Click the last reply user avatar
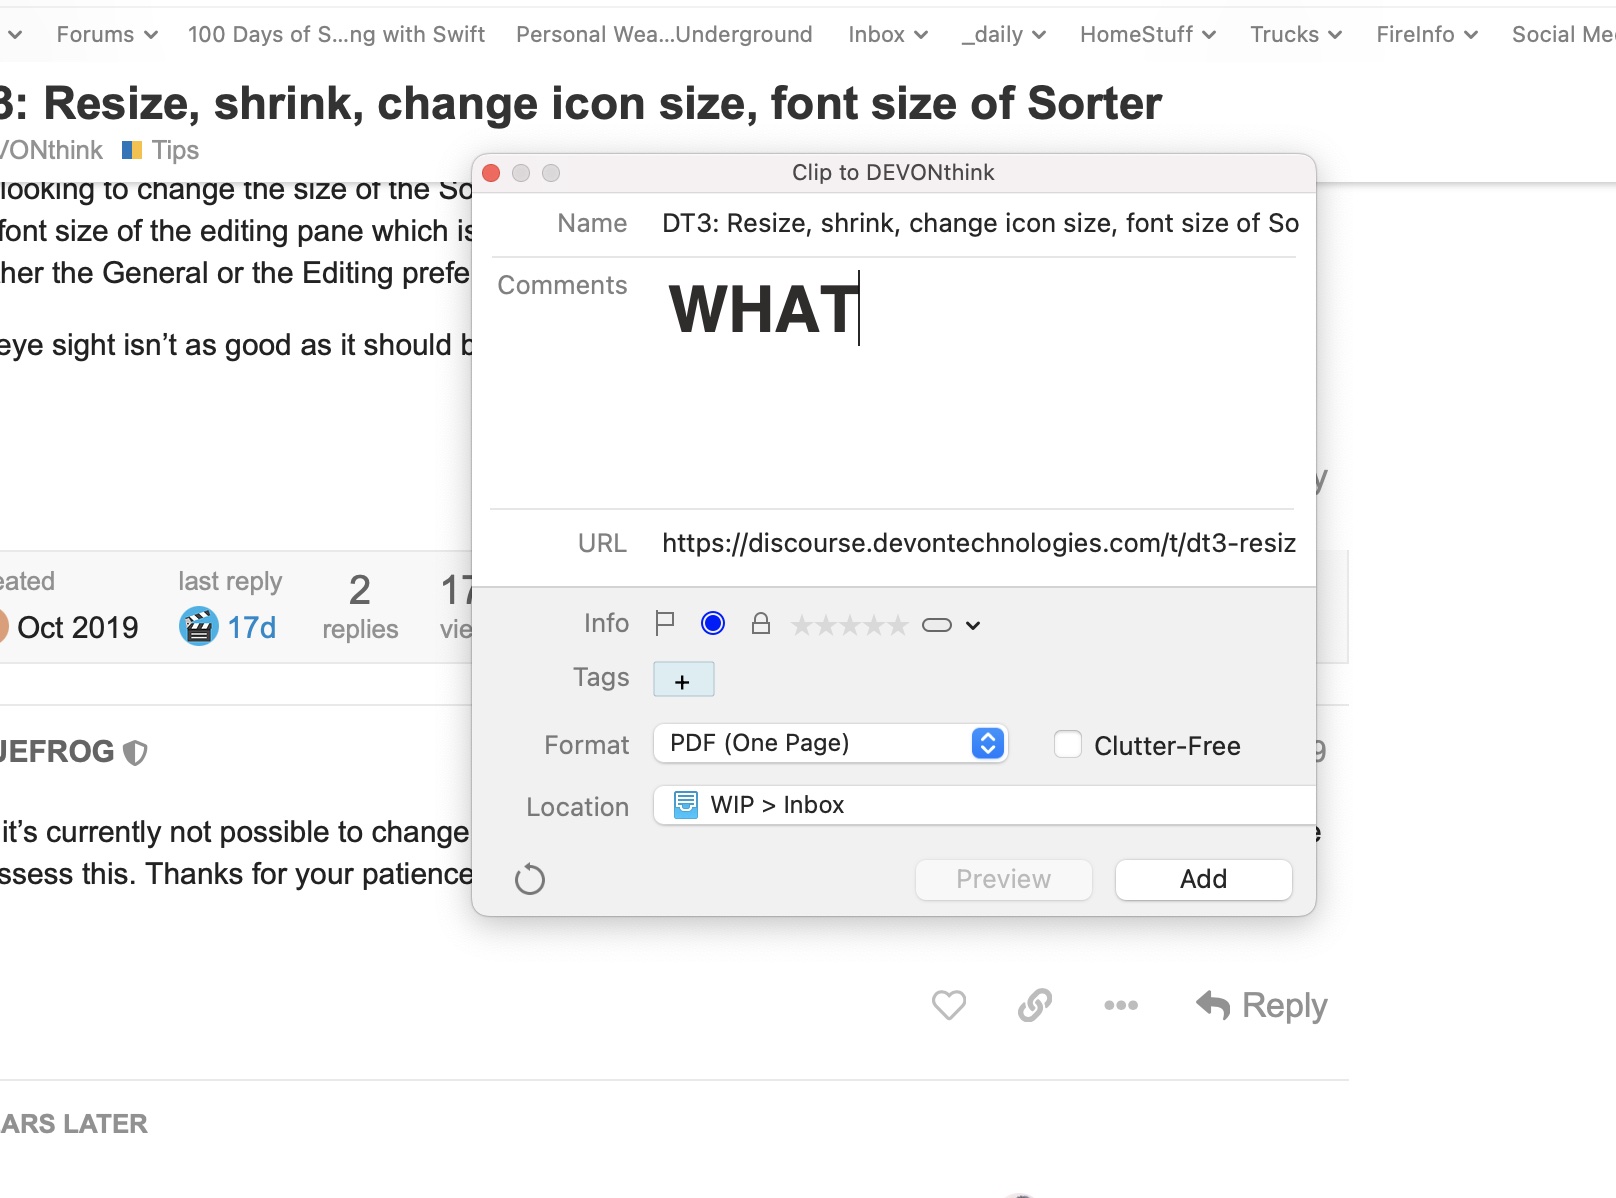Screen dimensions: 1616x1198 (x=198, y=627)
